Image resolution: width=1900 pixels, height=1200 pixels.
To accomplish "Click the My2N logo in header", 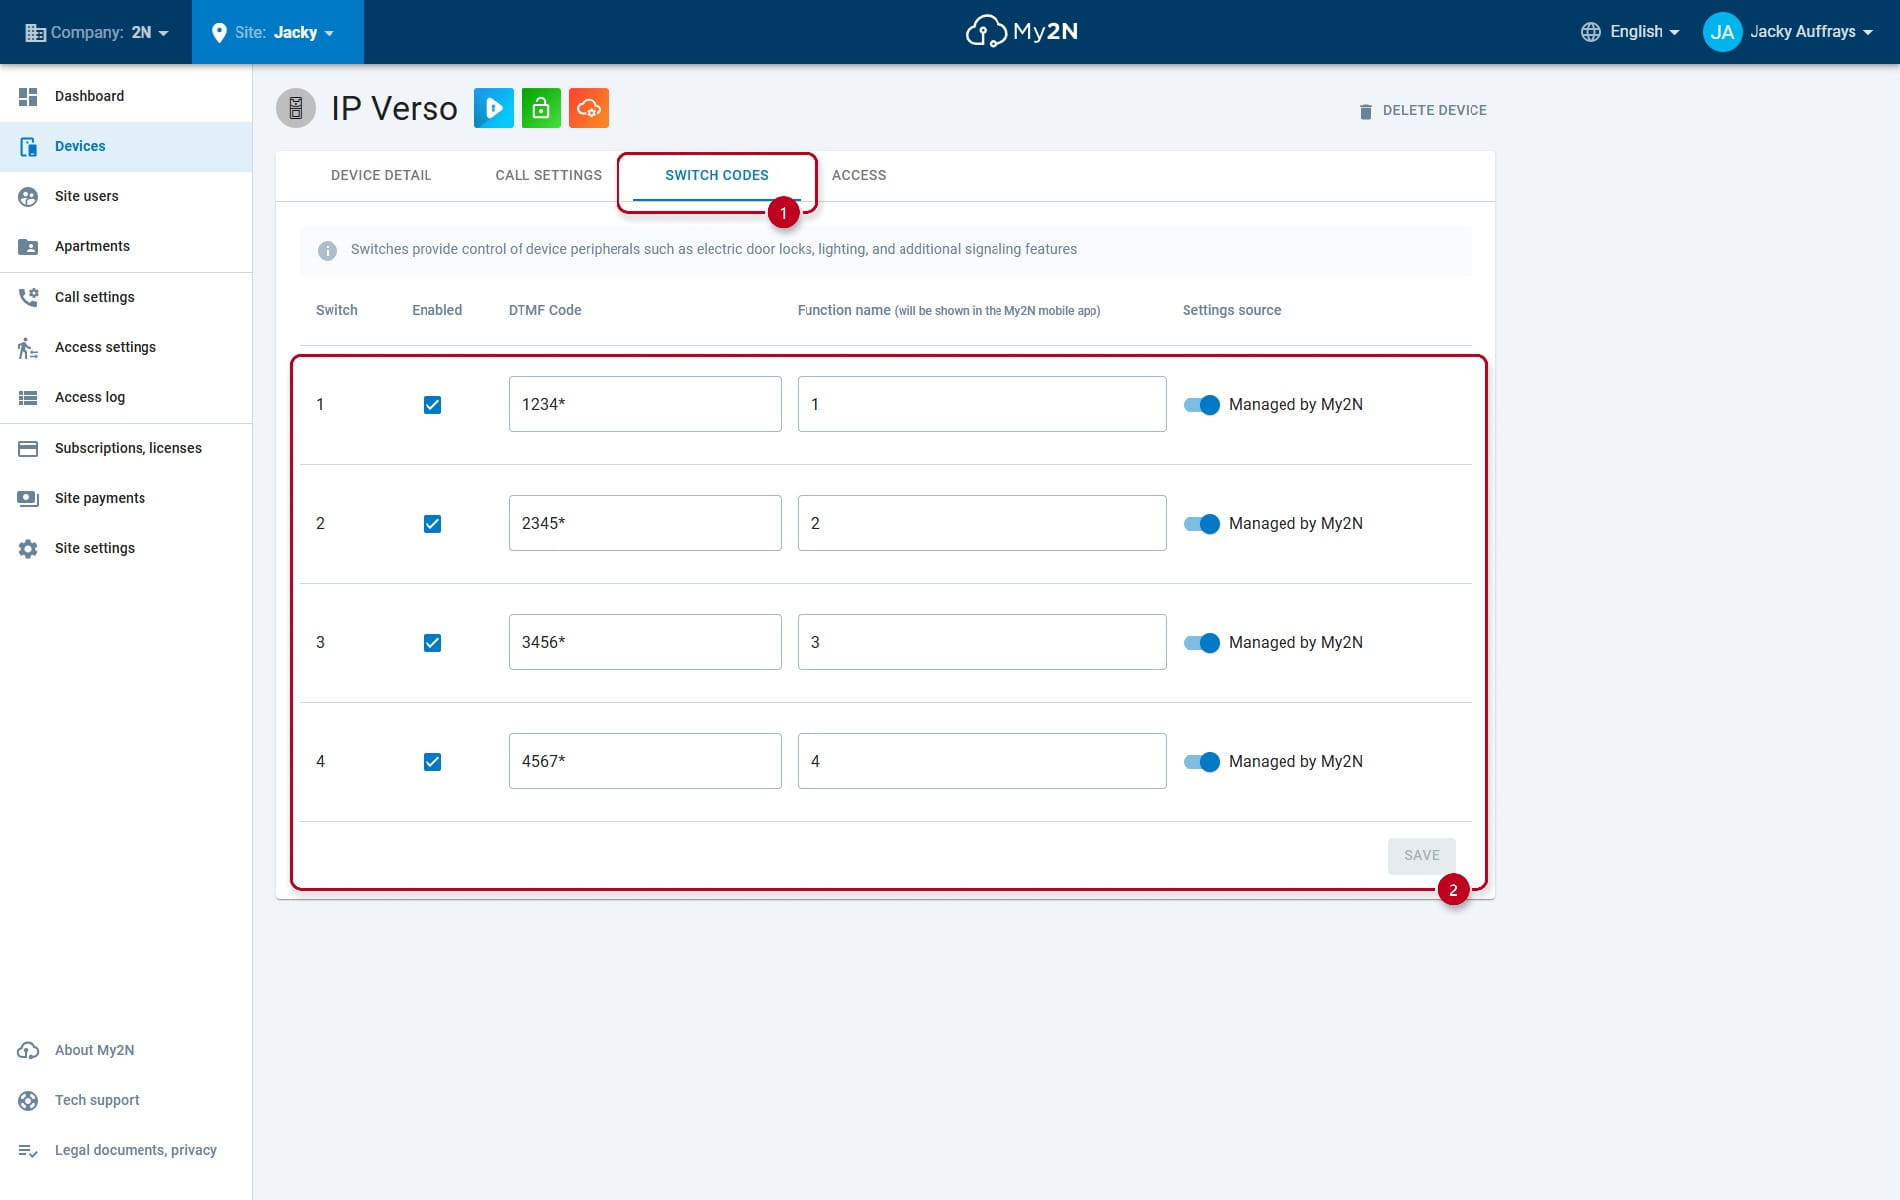I will pos(1022,32).
